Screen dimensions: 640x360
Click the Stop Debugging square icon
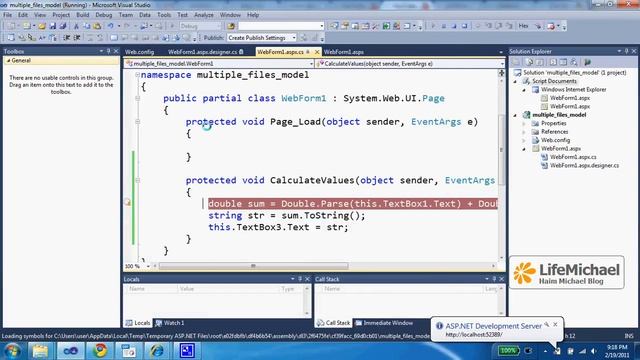(454, 26)
